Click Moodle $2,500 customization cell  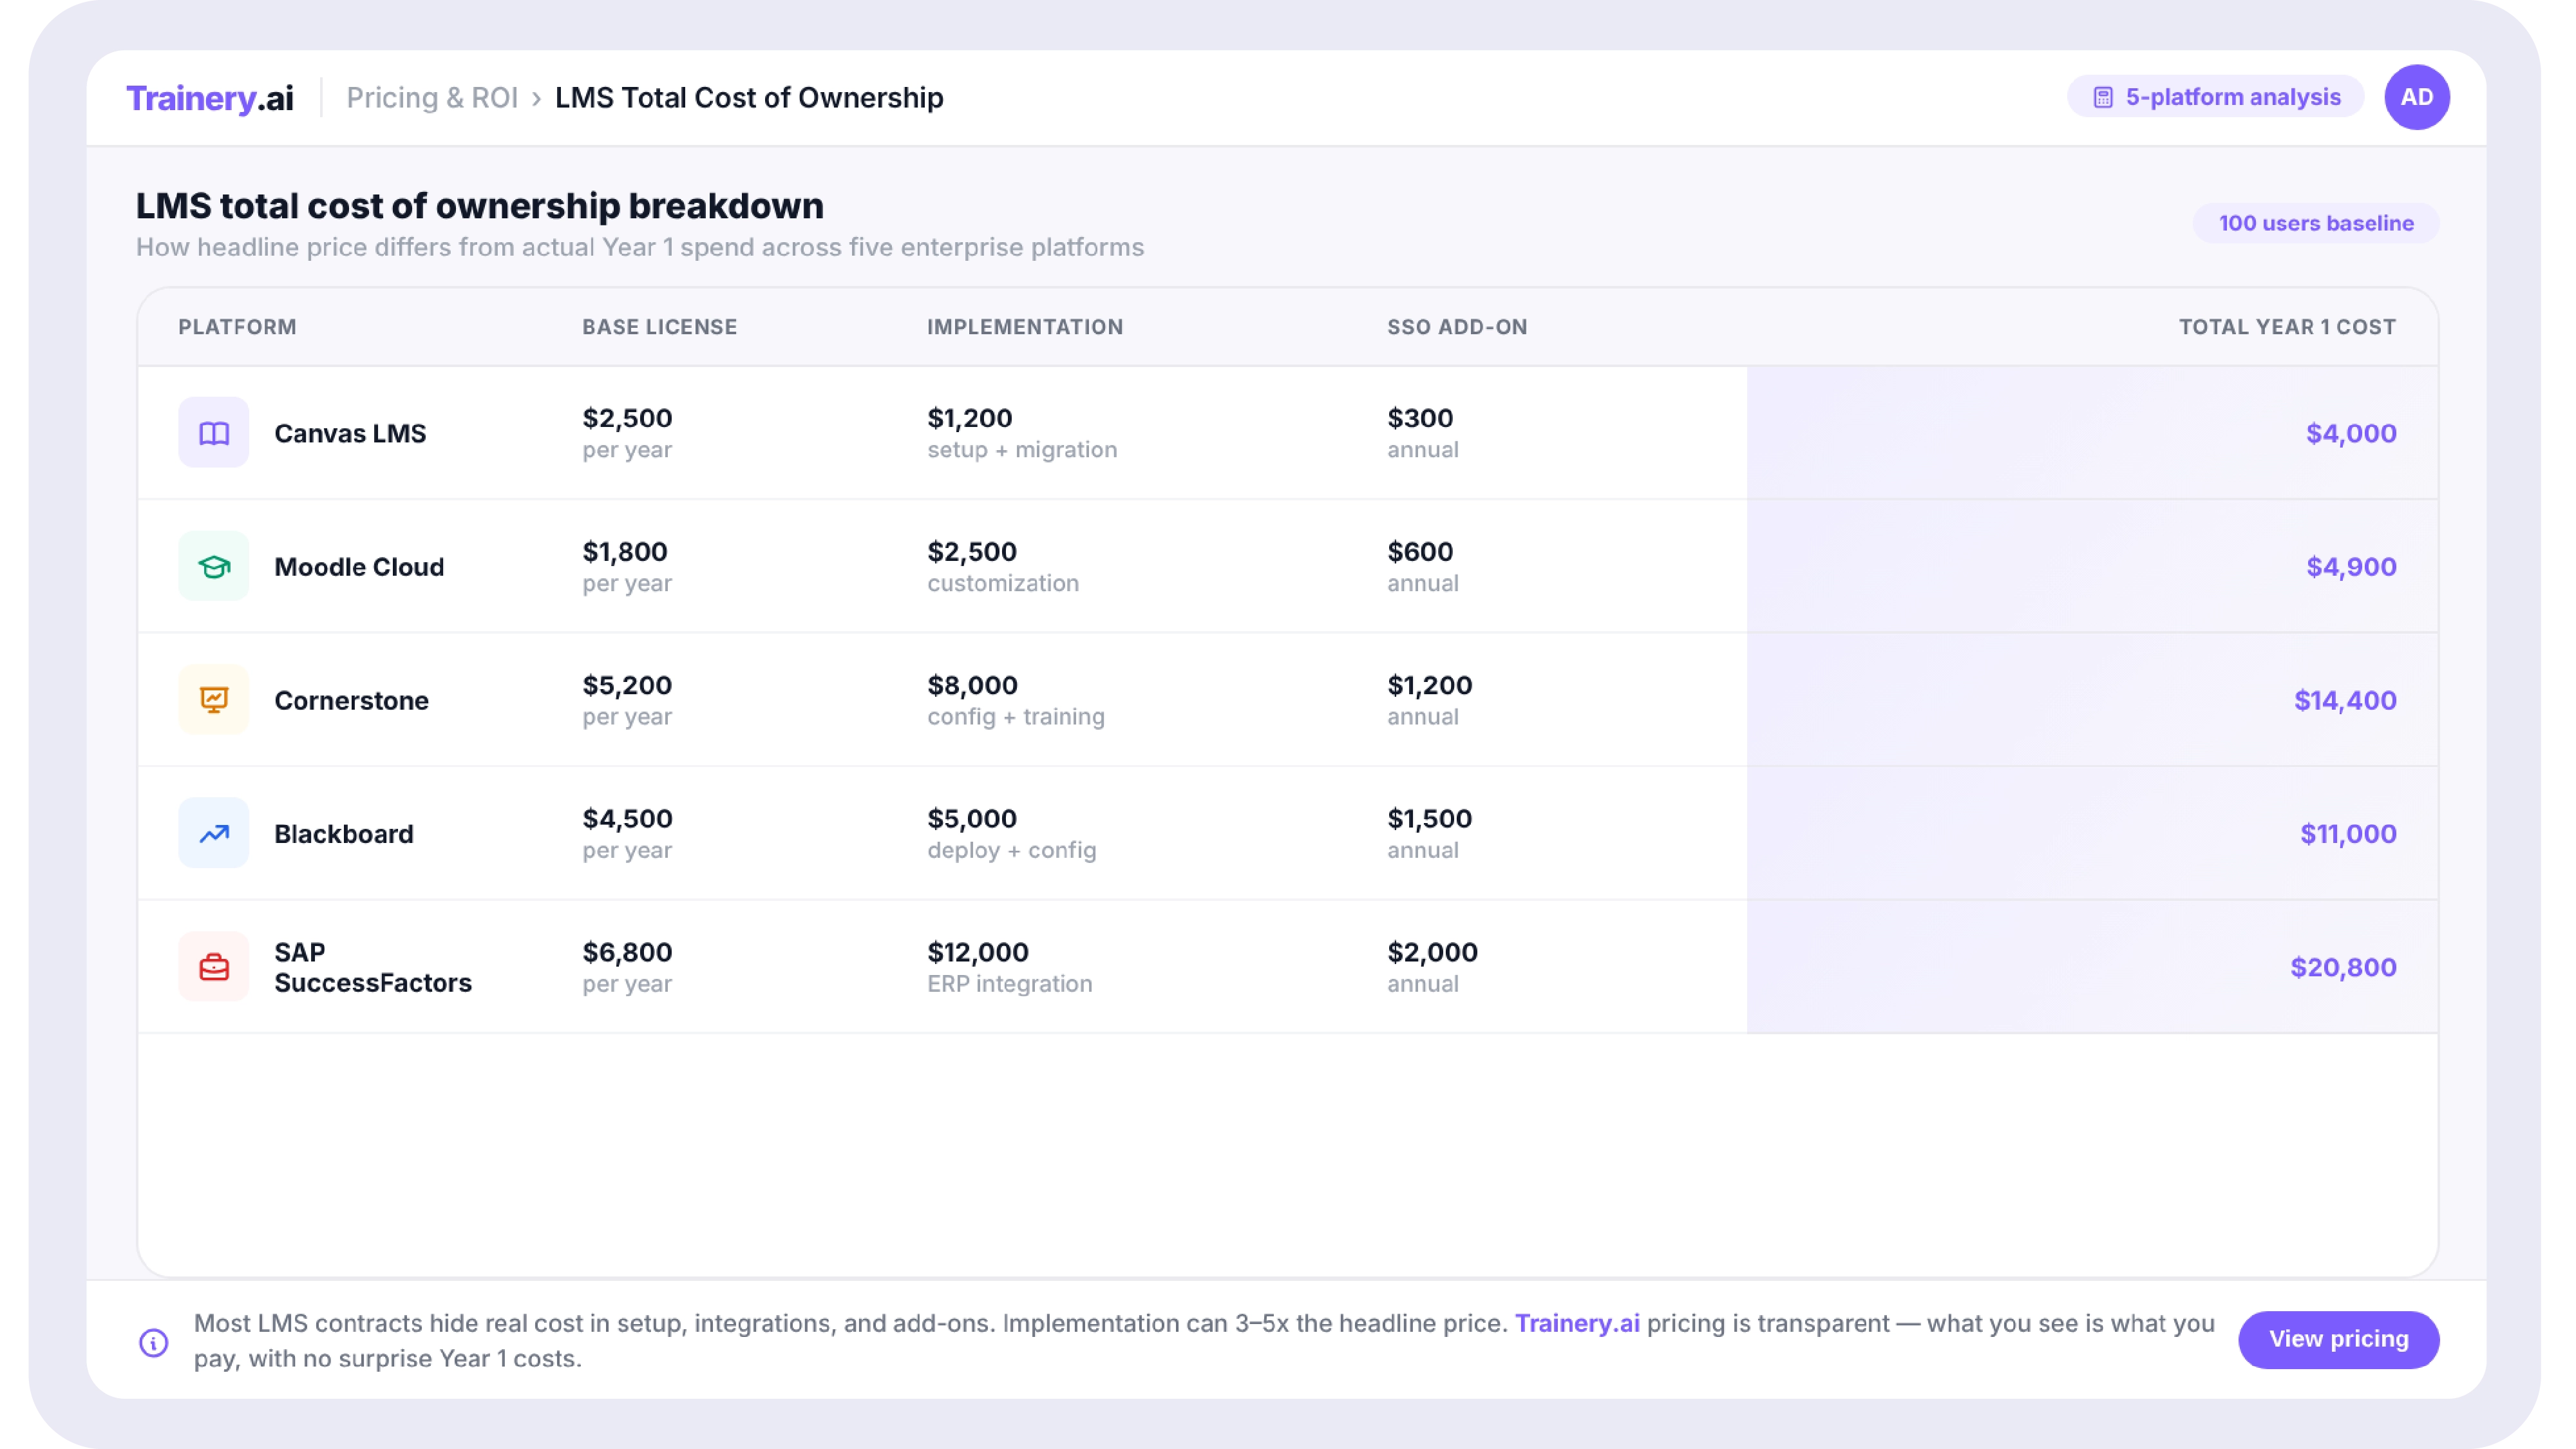click(1003, 567)
